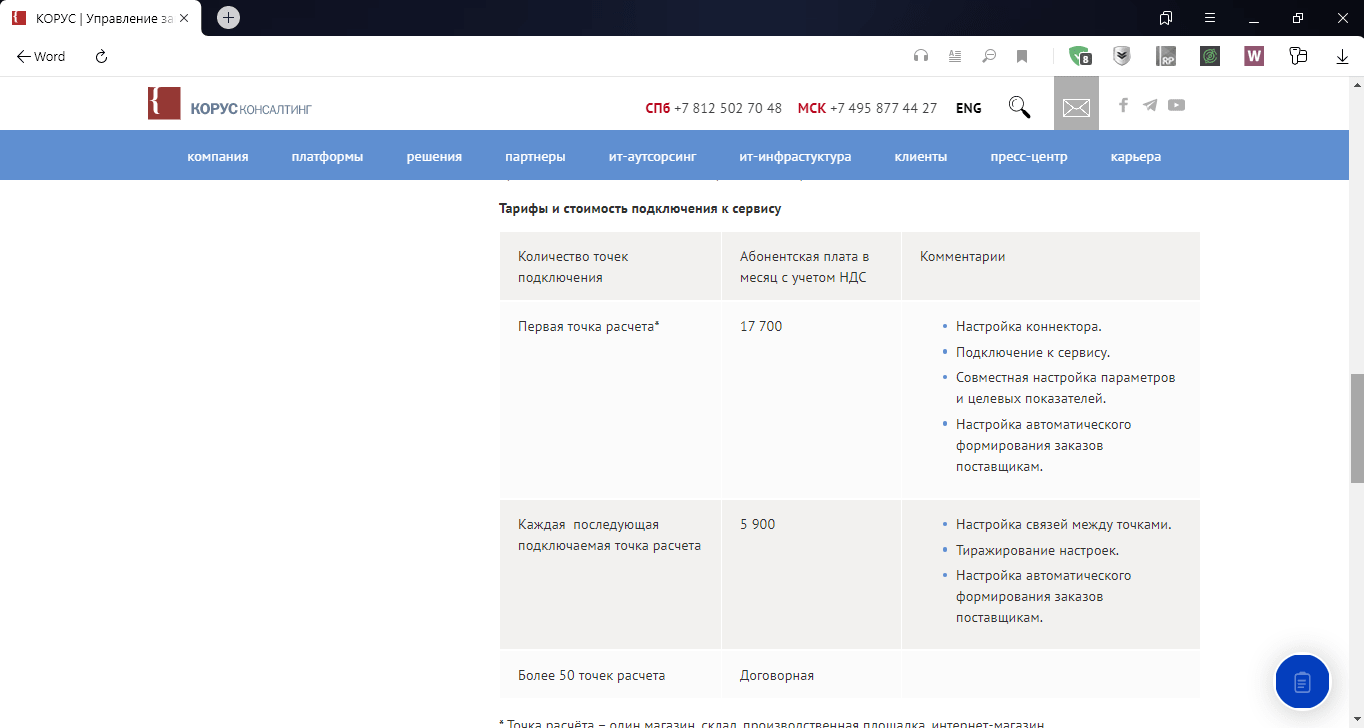Viewport: 1364px width, 728px height.
Task: Open the green shield extension with badge 8
Action: 1079,56
